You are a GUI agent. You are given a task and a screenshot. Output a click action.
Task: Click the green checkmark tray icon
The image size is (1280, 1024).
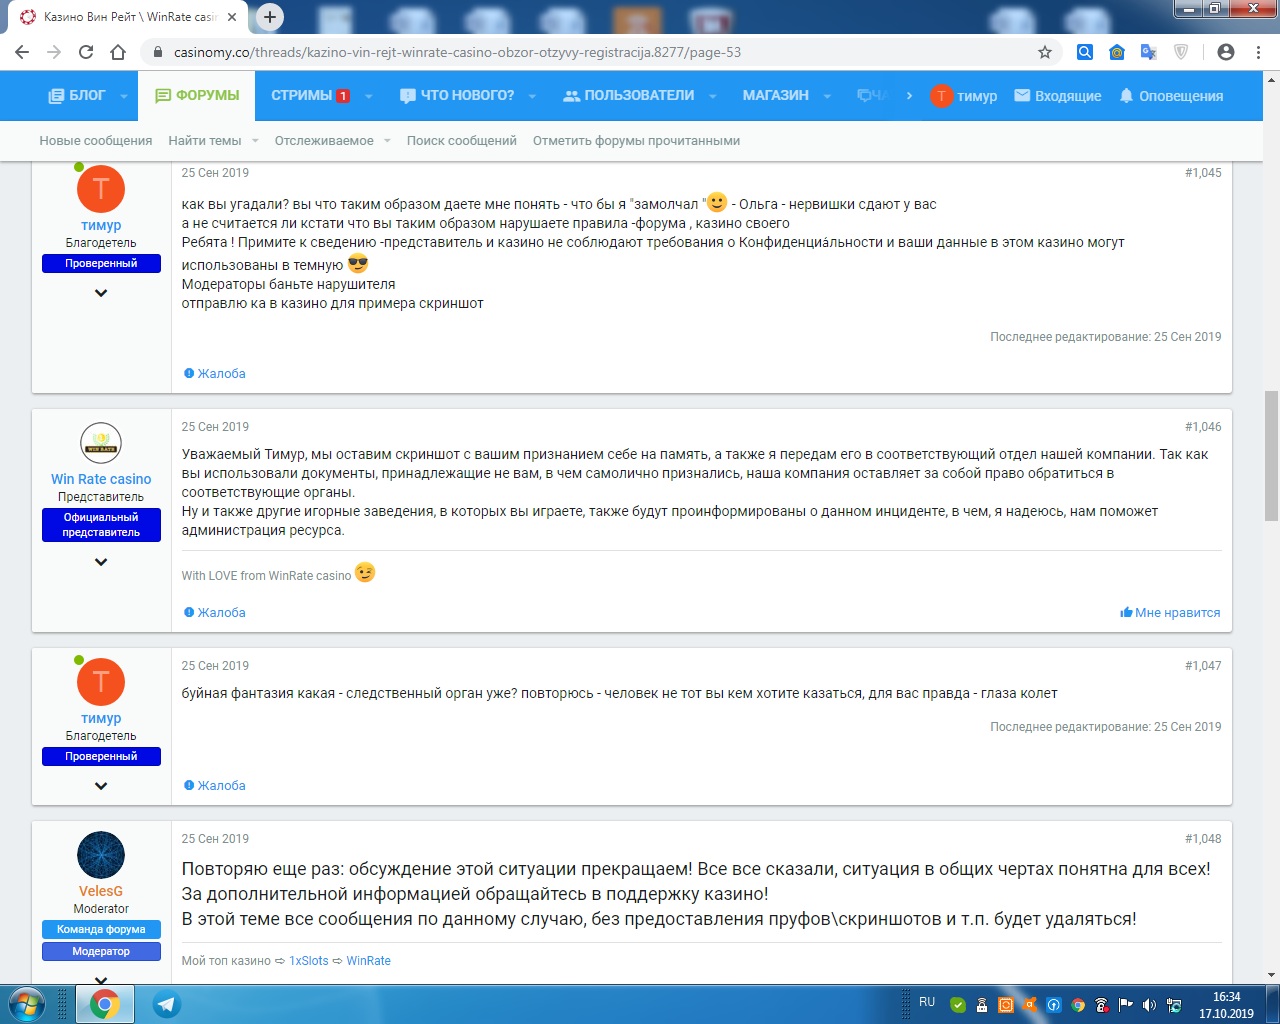(958, 1005)
